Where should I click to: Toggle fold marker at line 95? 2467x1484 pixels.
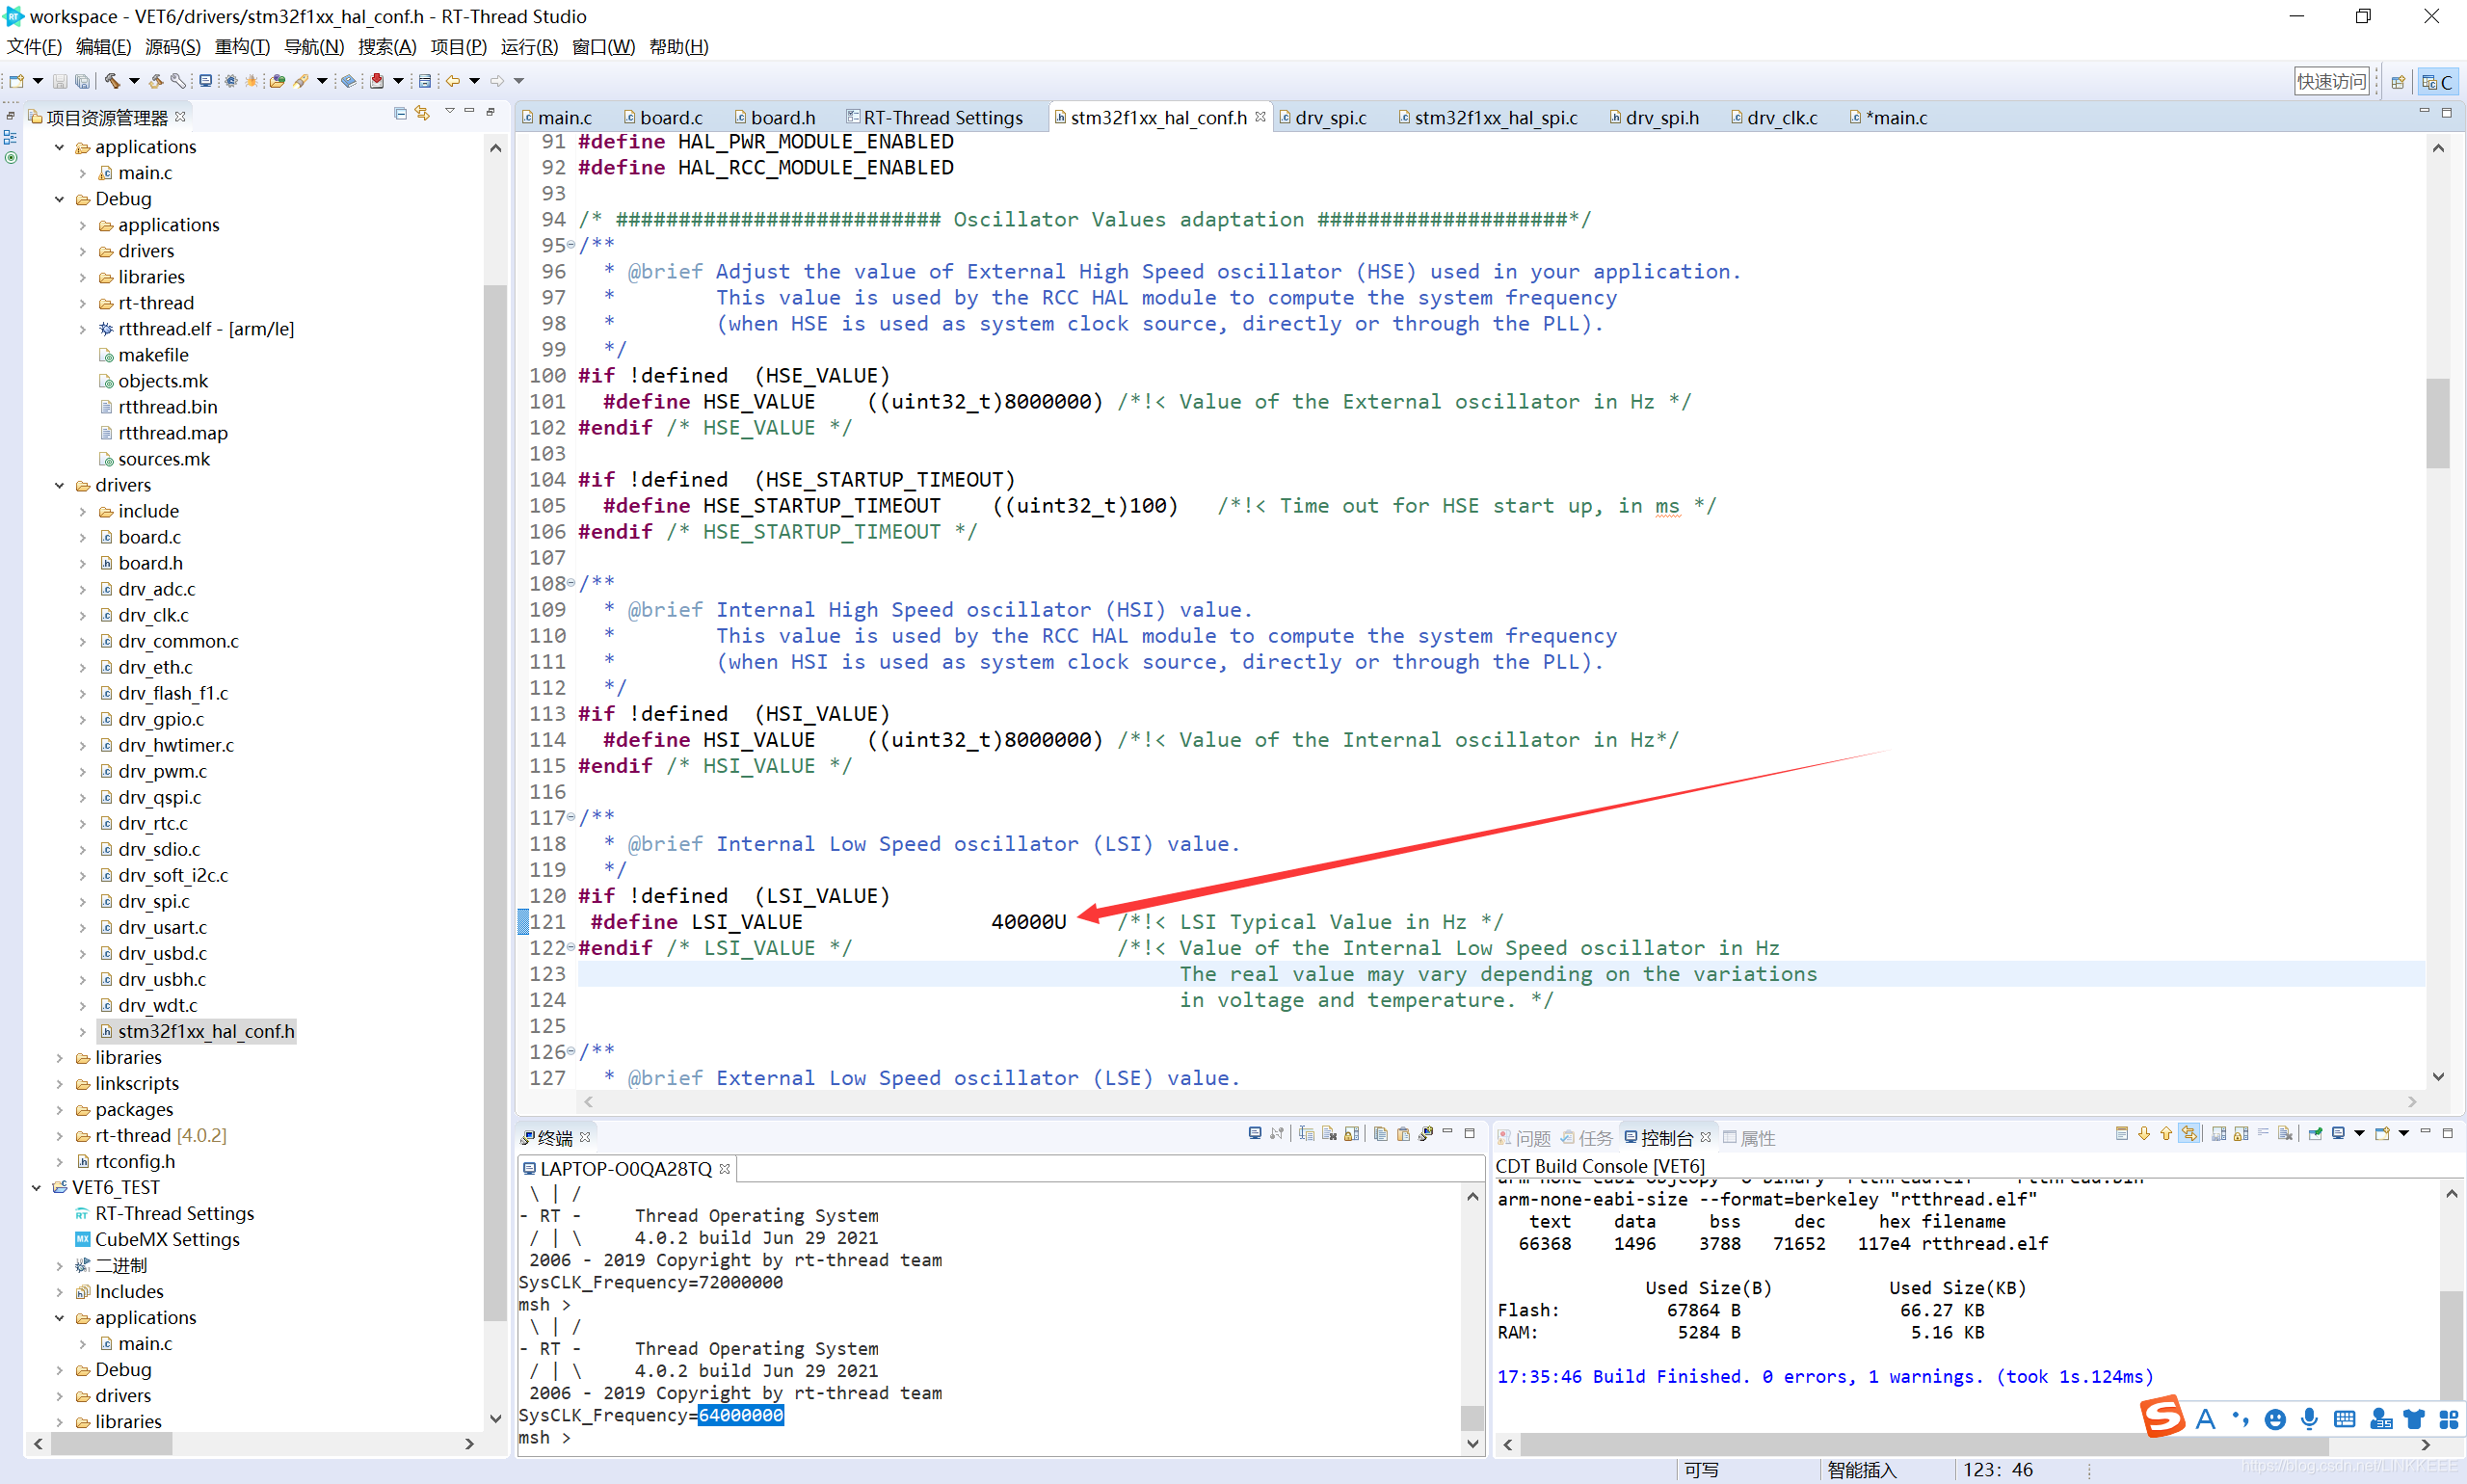(x=571, y=245)
